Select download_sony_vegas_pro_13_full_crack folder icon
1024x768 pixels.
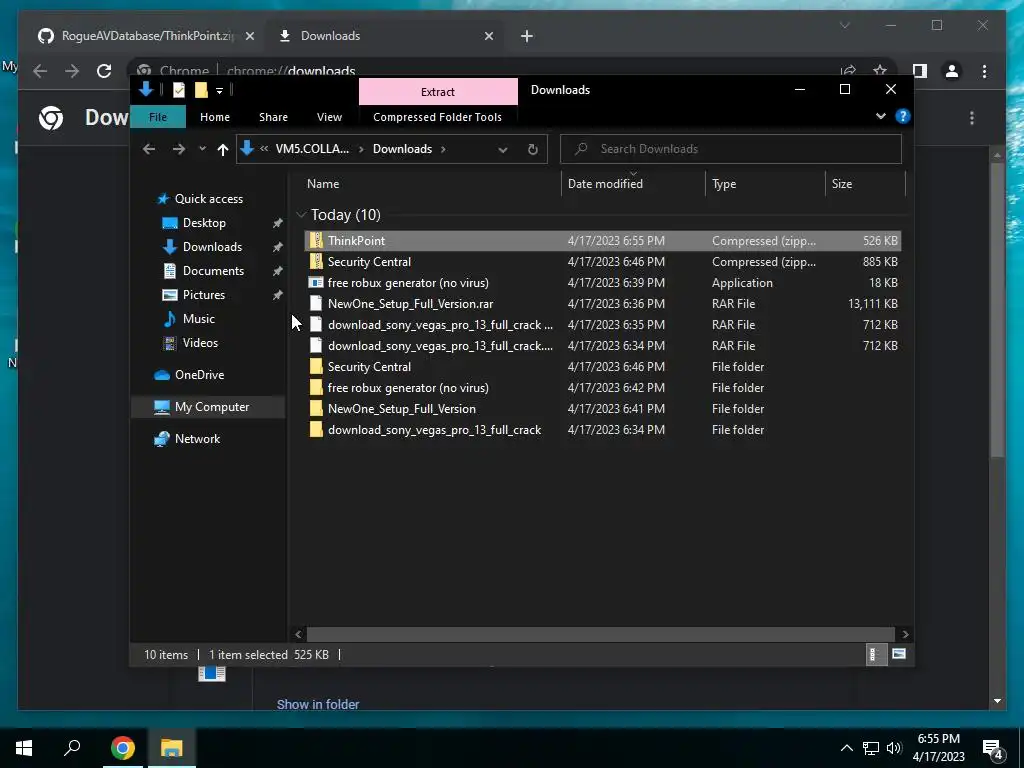pyautogui.click(x=316, y=430)
